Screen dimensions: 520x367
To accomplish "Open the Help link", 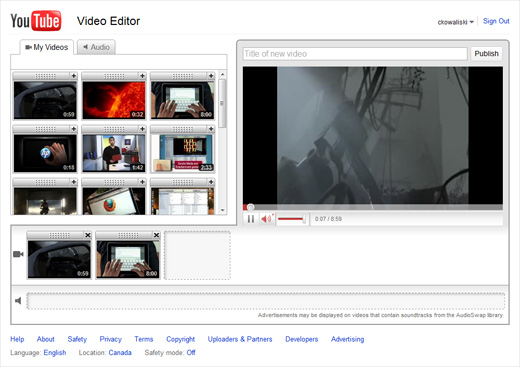I will tap(17, 339).
